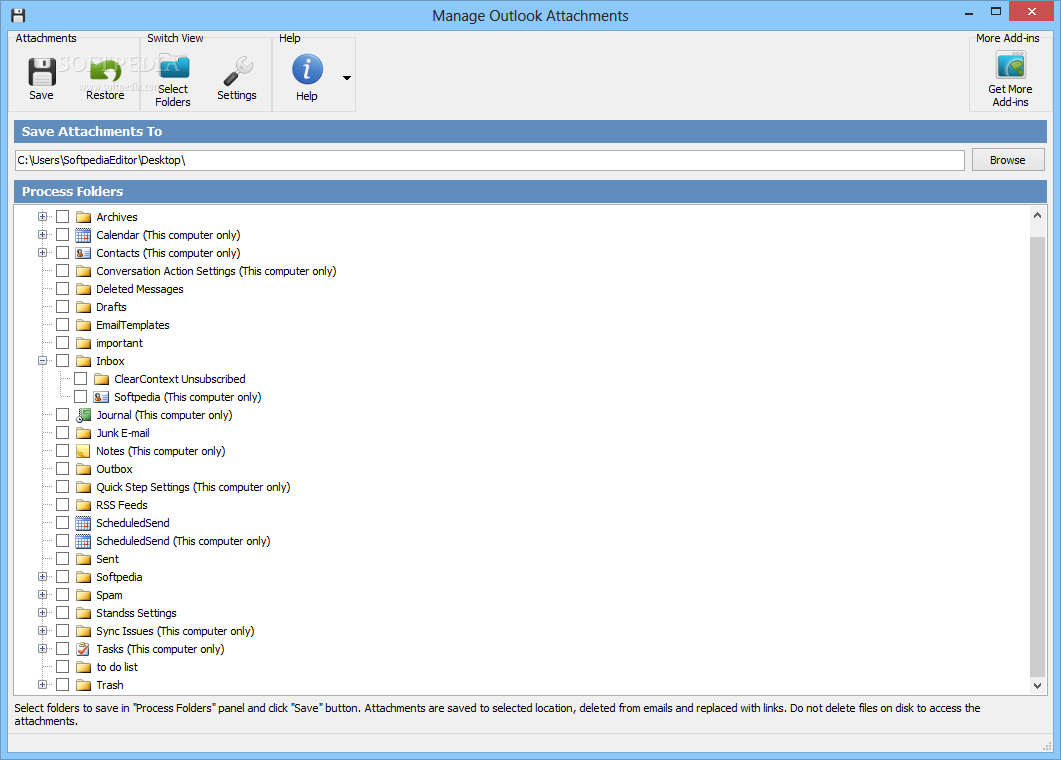Image resolution: width=1061 pixels, height=760 pixels.
Task: Click the Help info icon
Action: (x=307, y=69)
